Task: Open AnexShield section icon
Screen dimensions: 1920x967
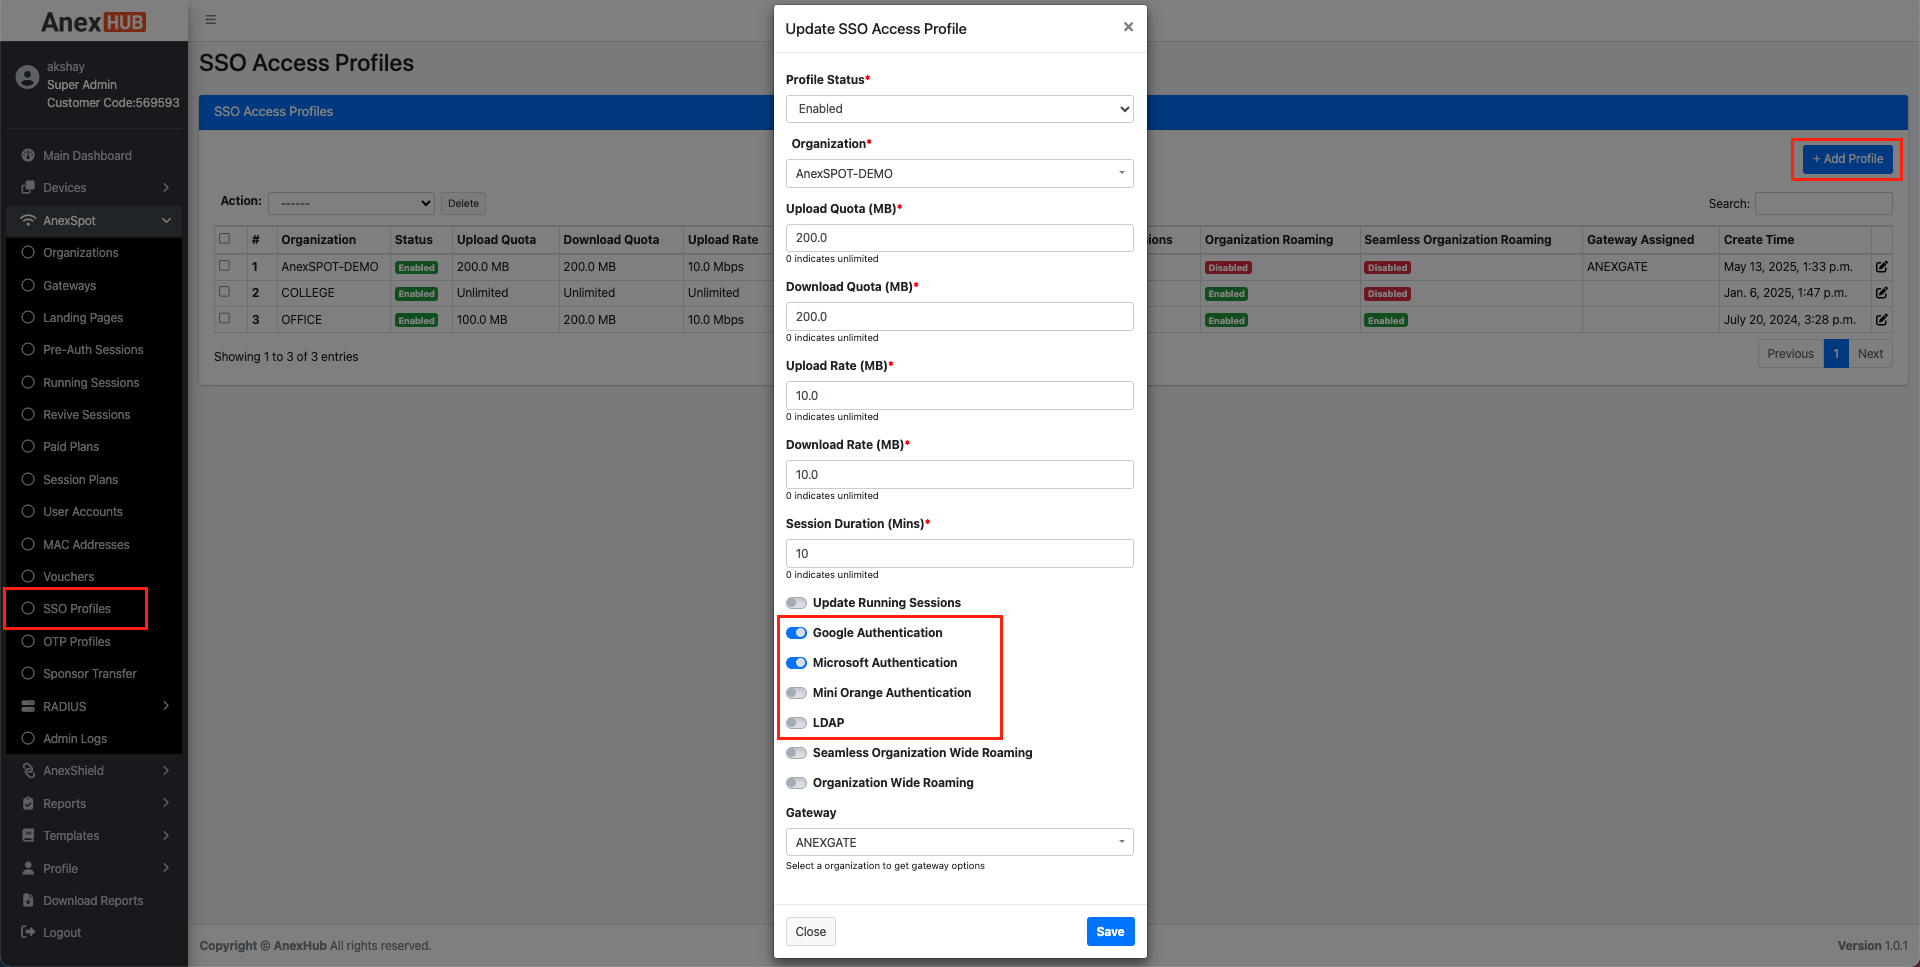Action: point(29,770)
